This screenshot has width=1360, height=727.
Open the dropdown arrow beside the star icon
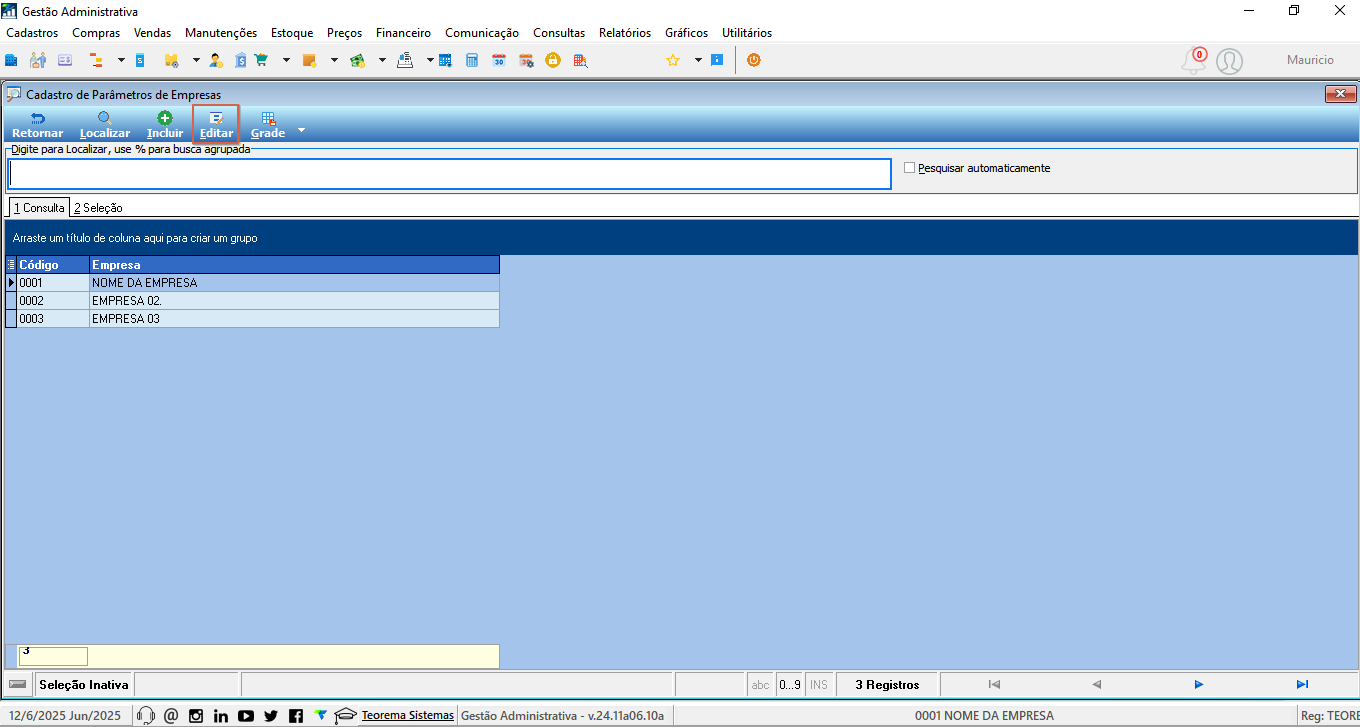tap(698, 60)
